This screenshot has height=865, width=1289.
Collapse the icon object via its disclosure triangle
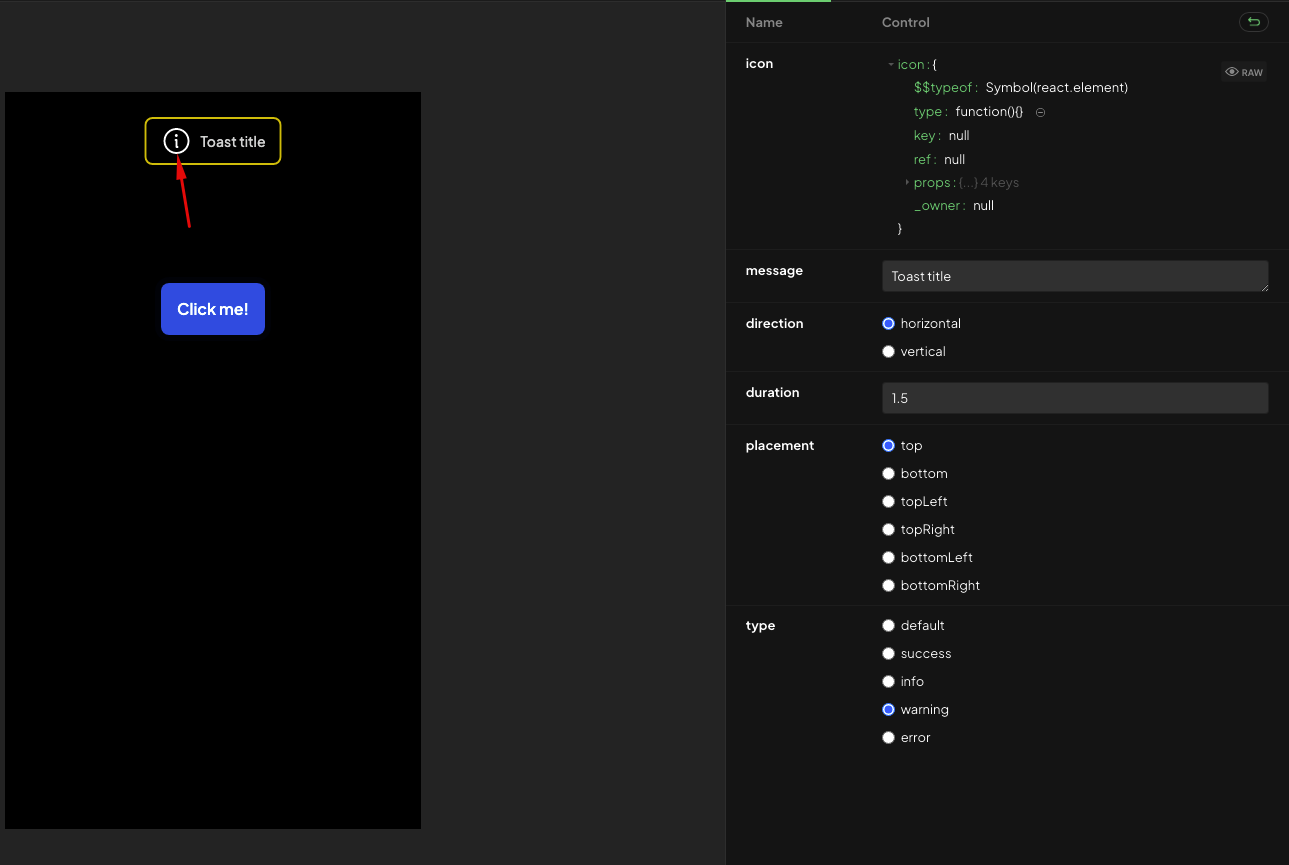click(890, 63)
